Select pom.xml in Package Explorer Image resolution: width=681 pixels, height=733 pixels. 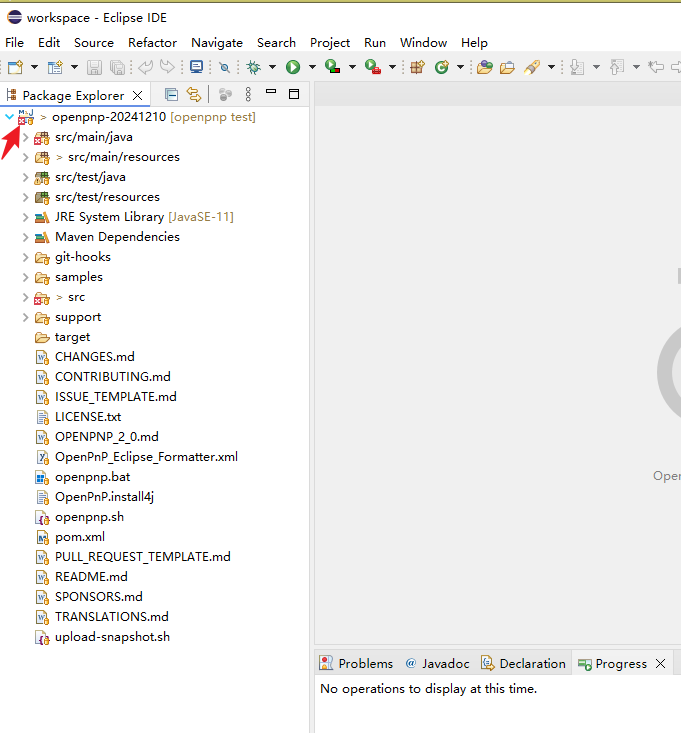(x=79, y=537)
